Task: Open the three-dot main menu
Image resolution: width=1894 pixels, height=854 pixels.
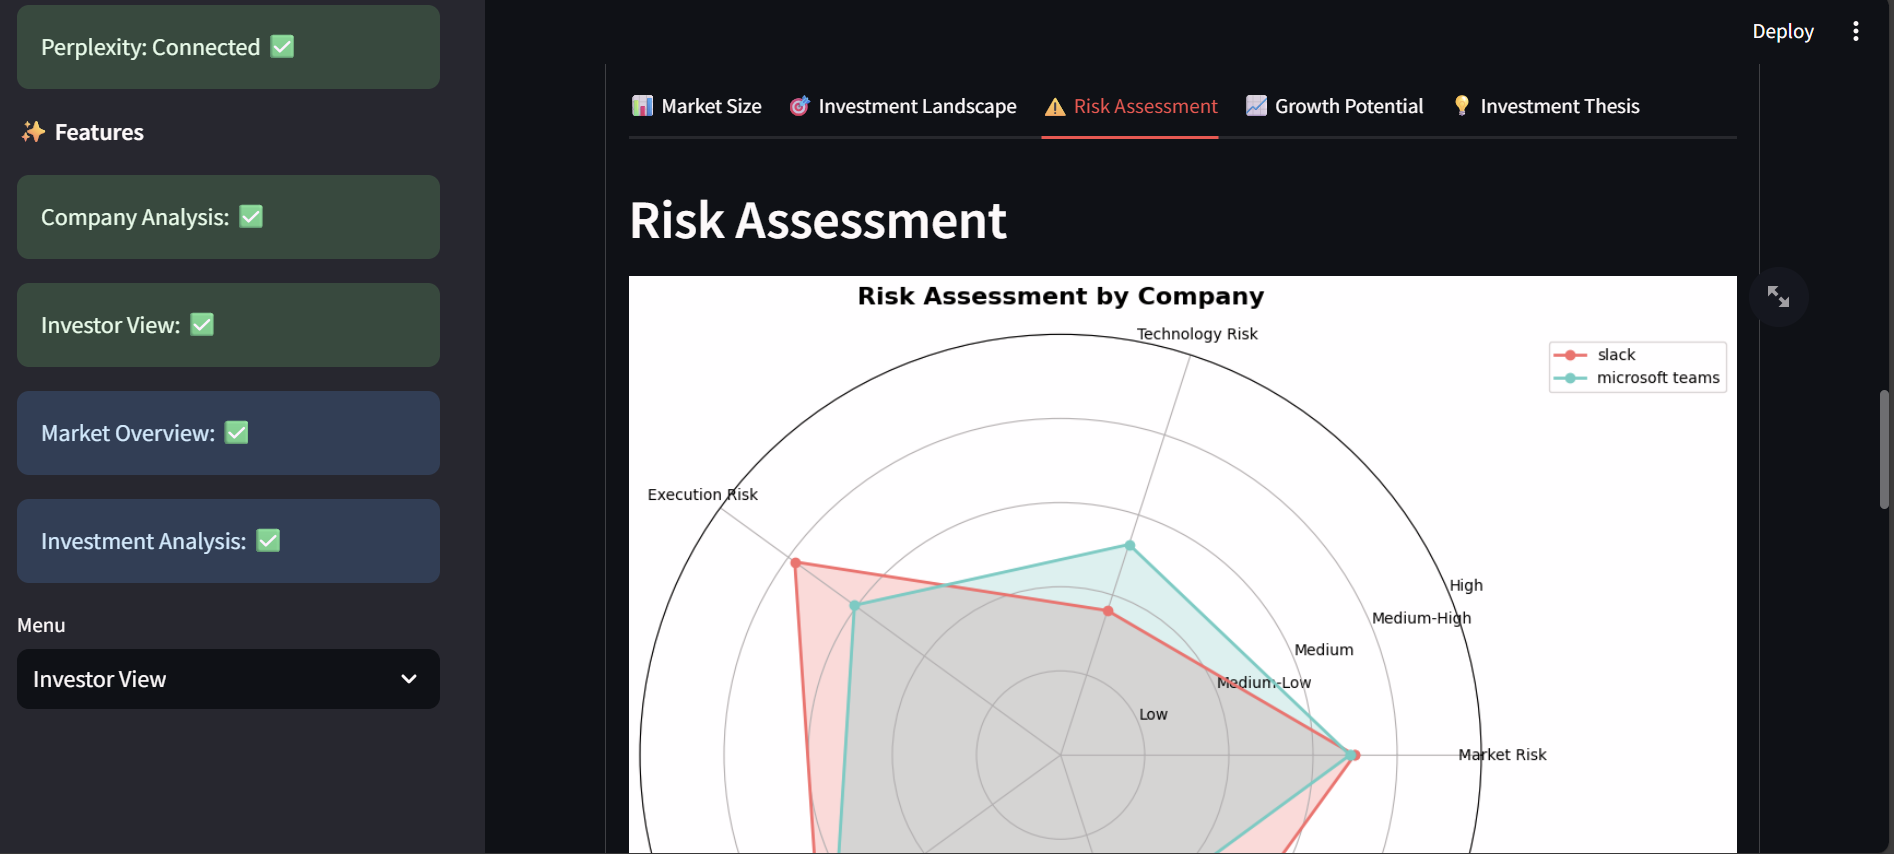Action: 1856,31
